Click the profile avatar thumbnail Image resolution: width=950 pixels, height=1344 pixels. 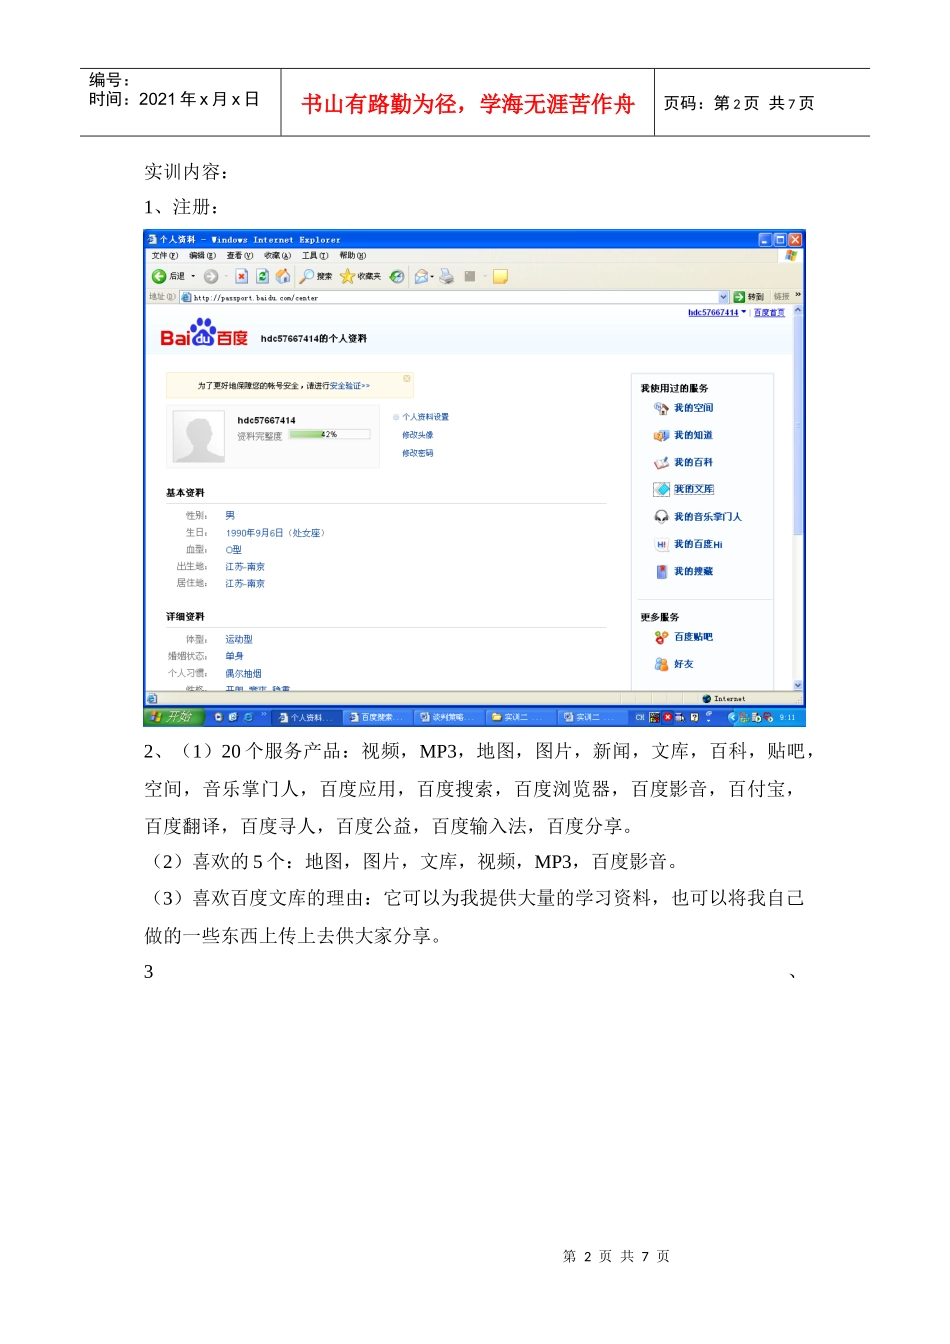199,436
